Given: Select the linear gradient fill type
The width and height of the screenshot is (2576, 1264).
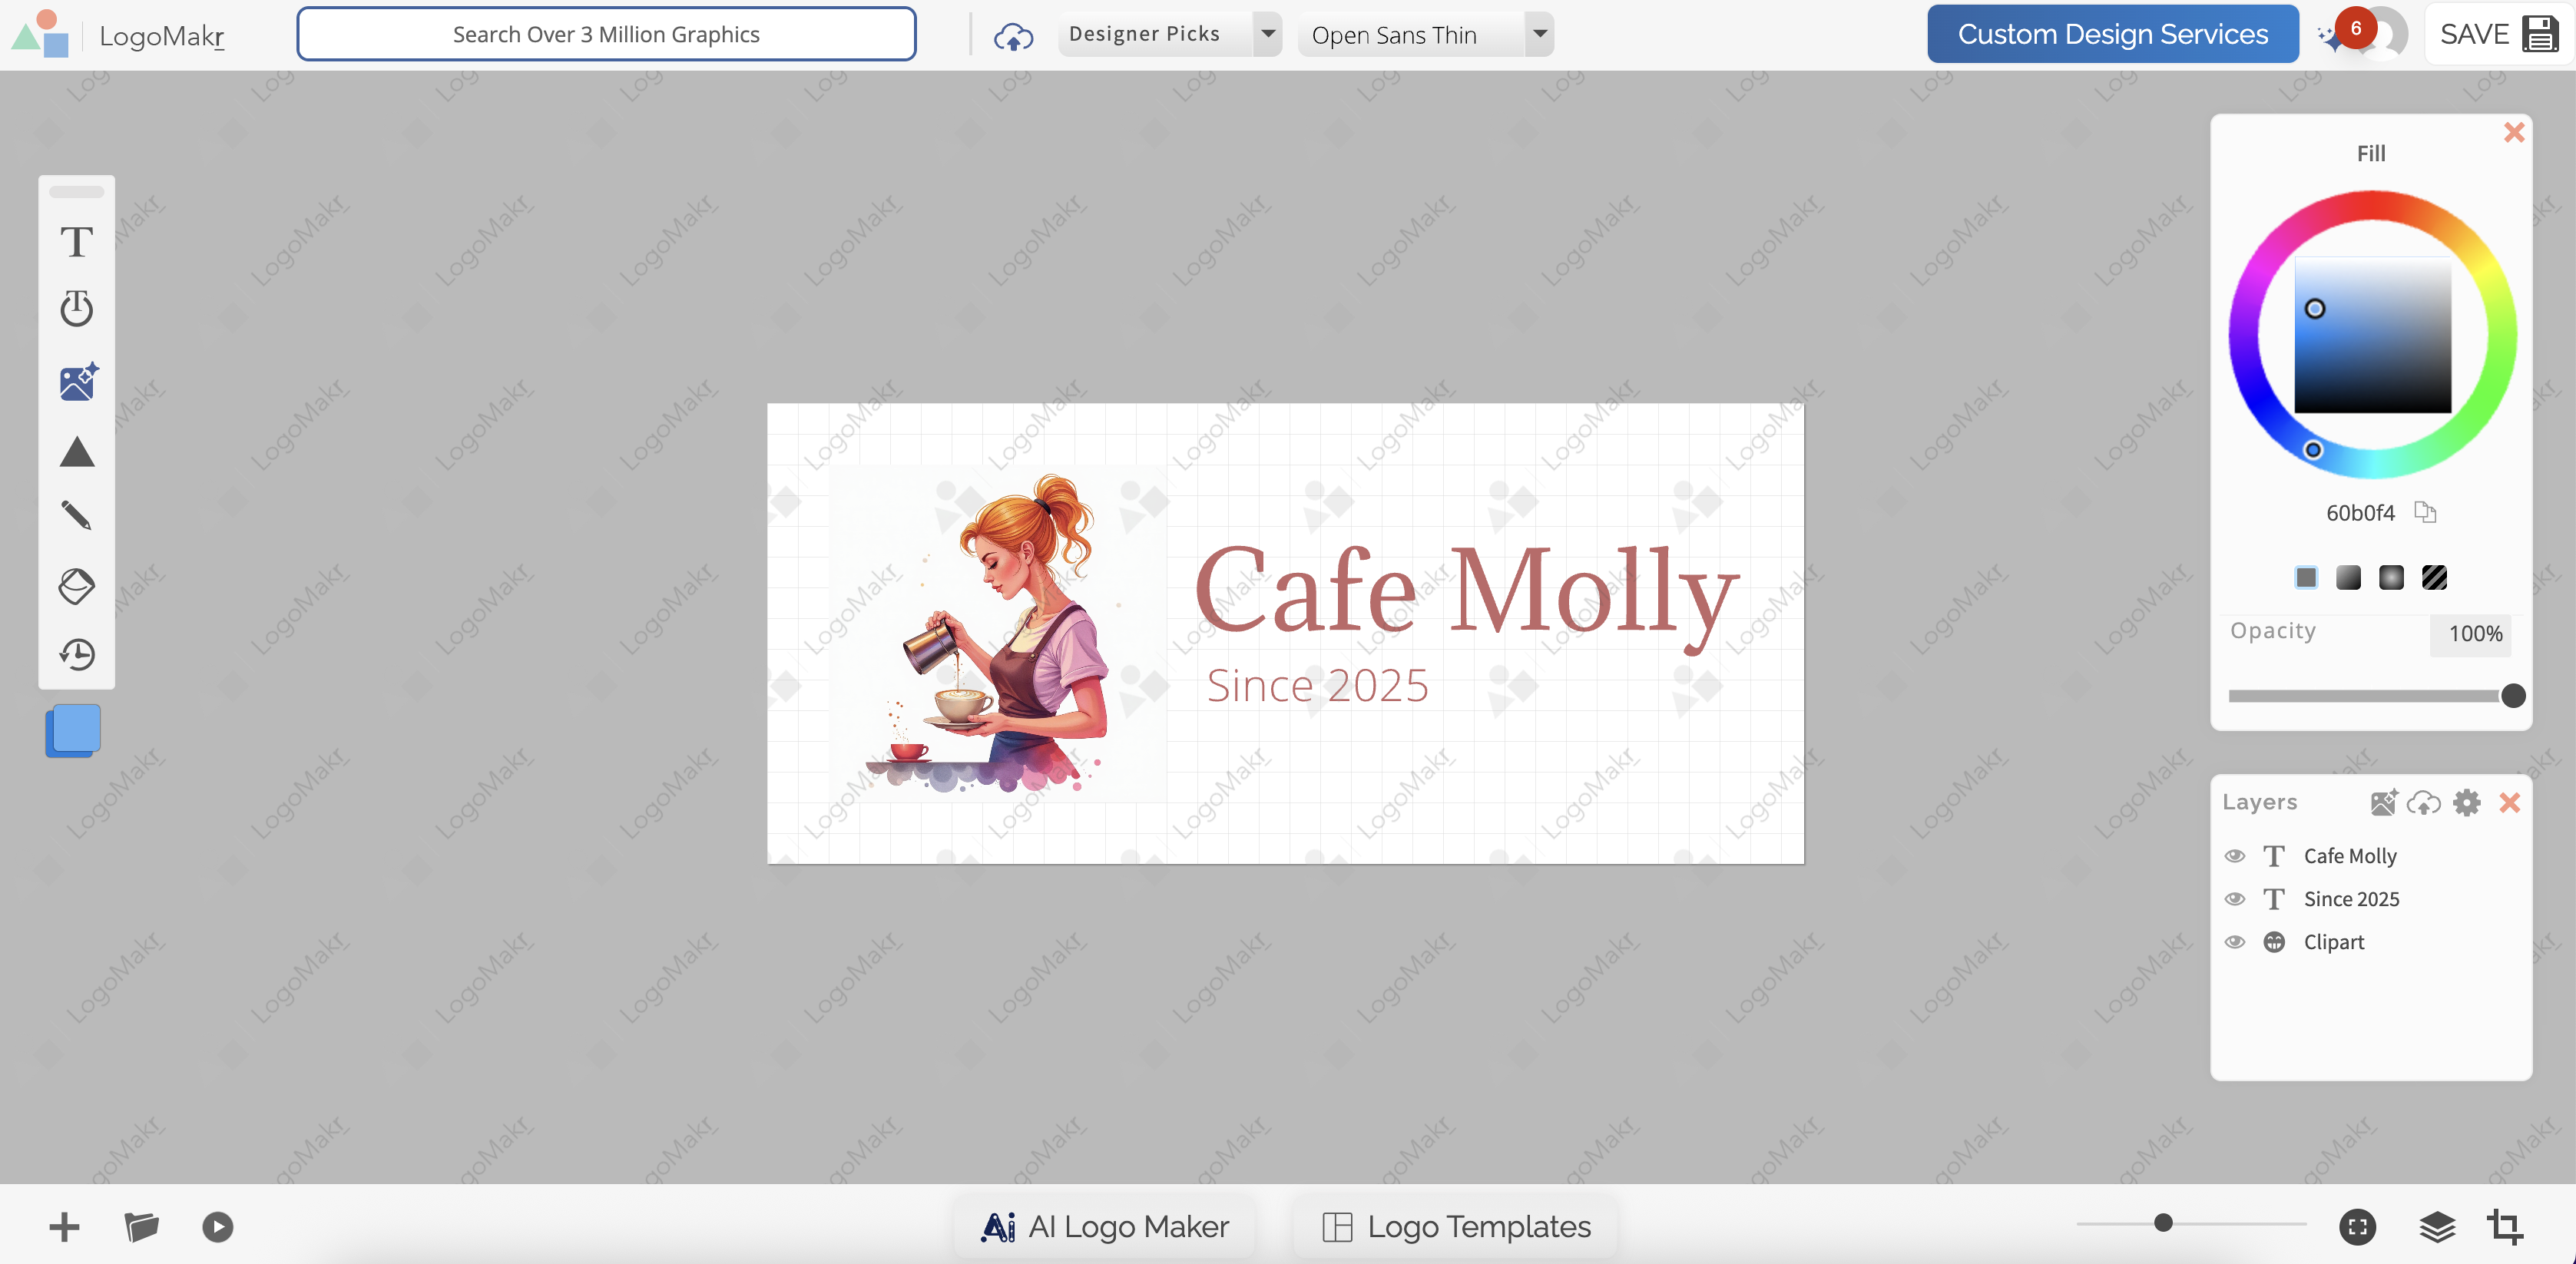Looking at the screenshot, I should point(2348,577).
